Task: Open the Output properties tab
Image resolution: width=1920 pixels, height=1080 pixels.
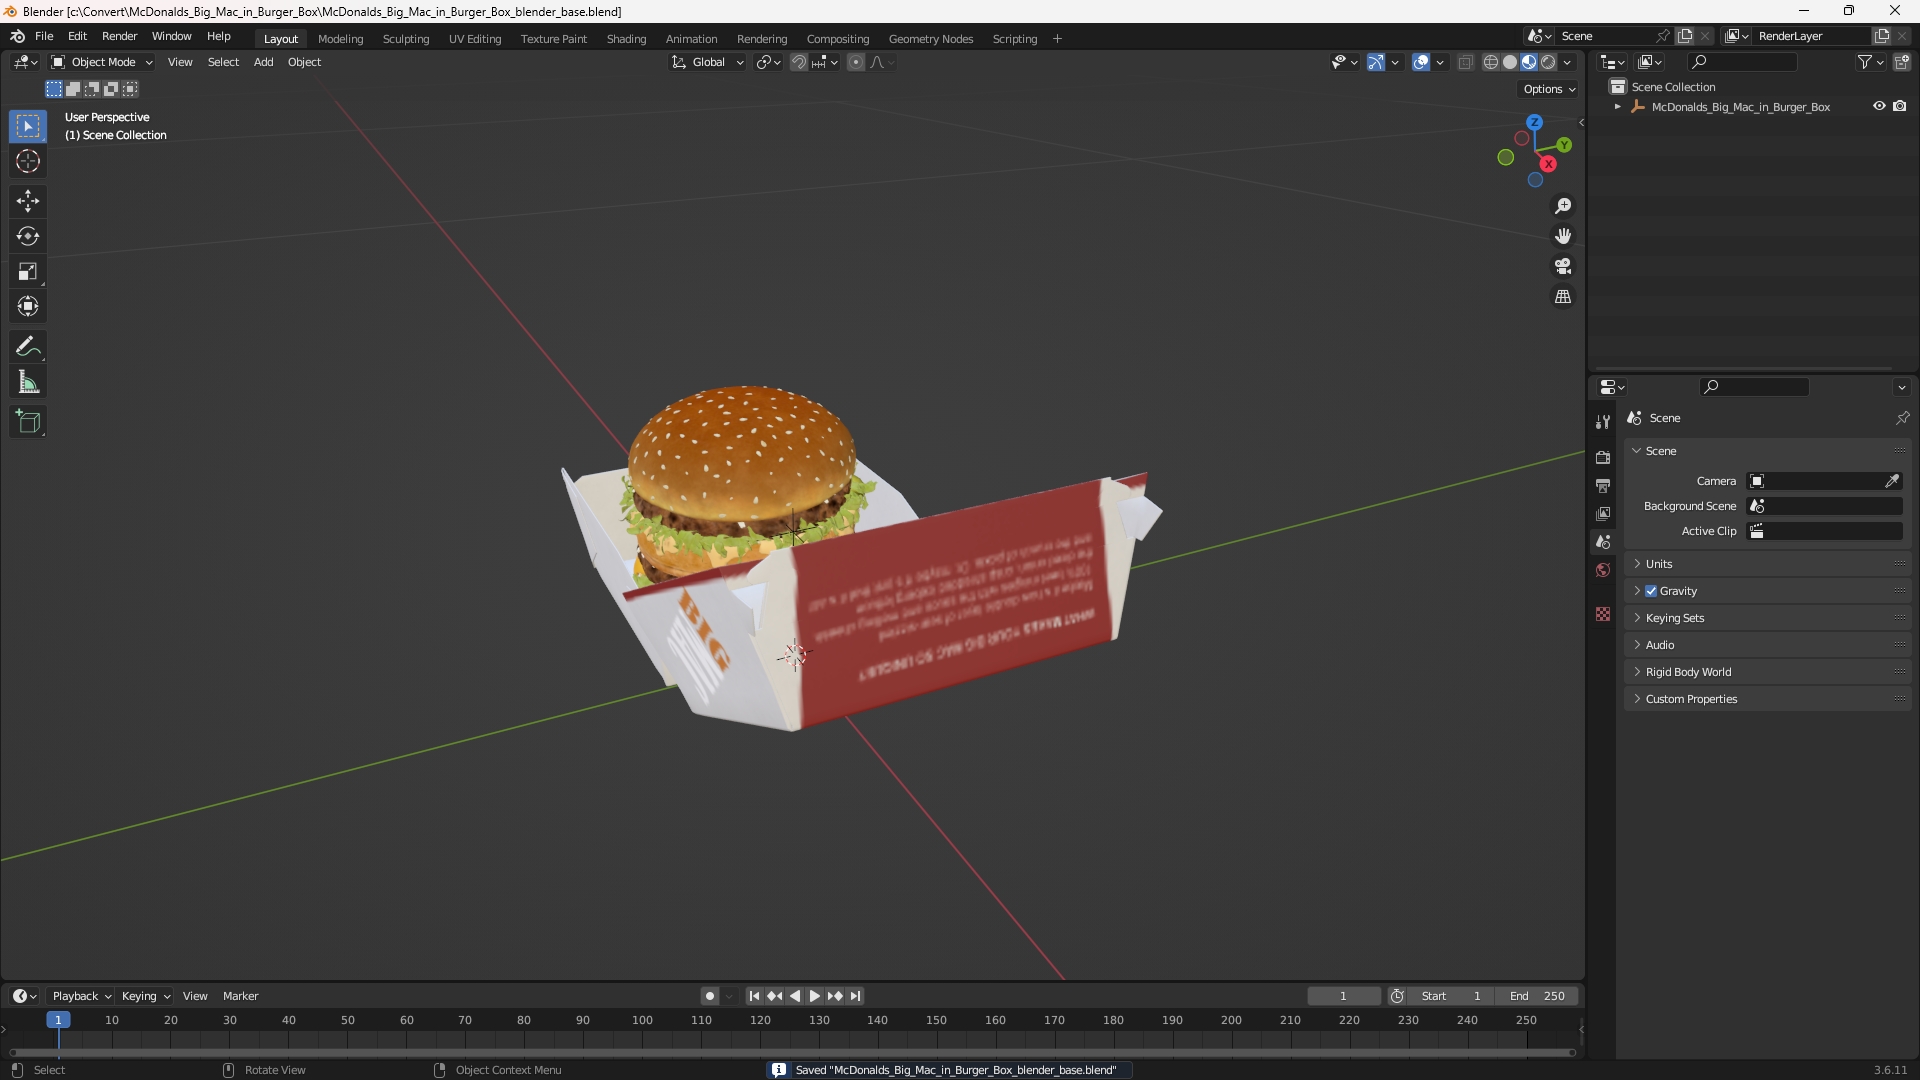Action: point(1603,485)
